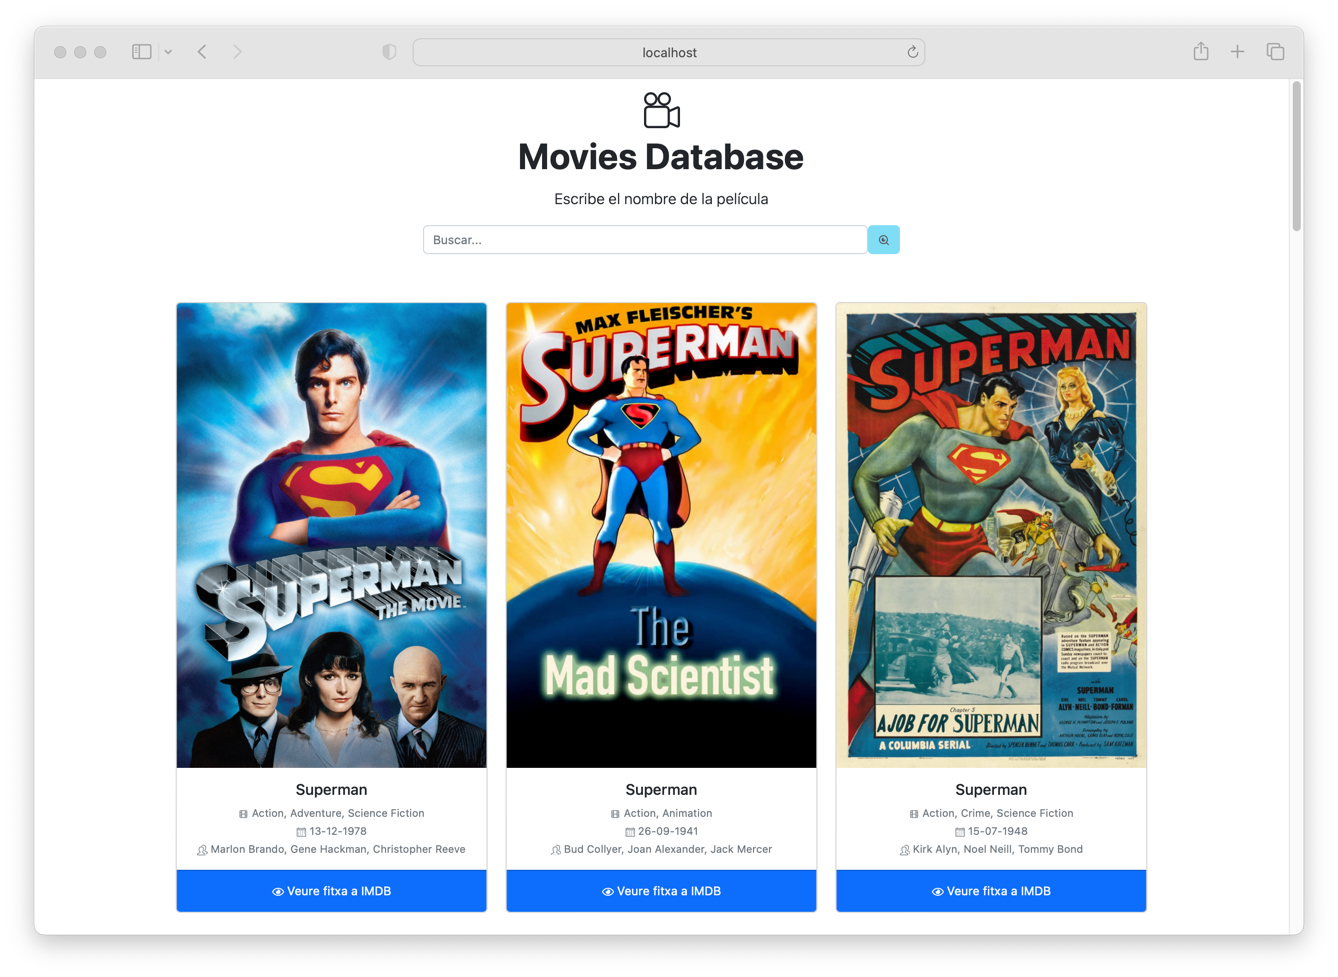Click 'Action, Crime, Science Fiction' genres
This screenshot has height=977, width=1338.
[x=998, y=813]
